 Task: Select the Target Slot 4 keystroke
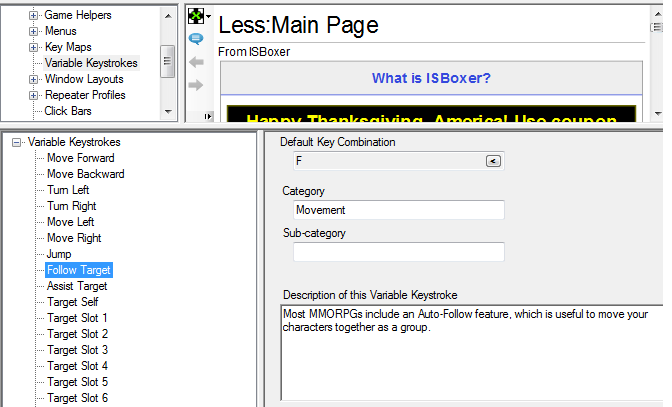click(x=78, y=366)
